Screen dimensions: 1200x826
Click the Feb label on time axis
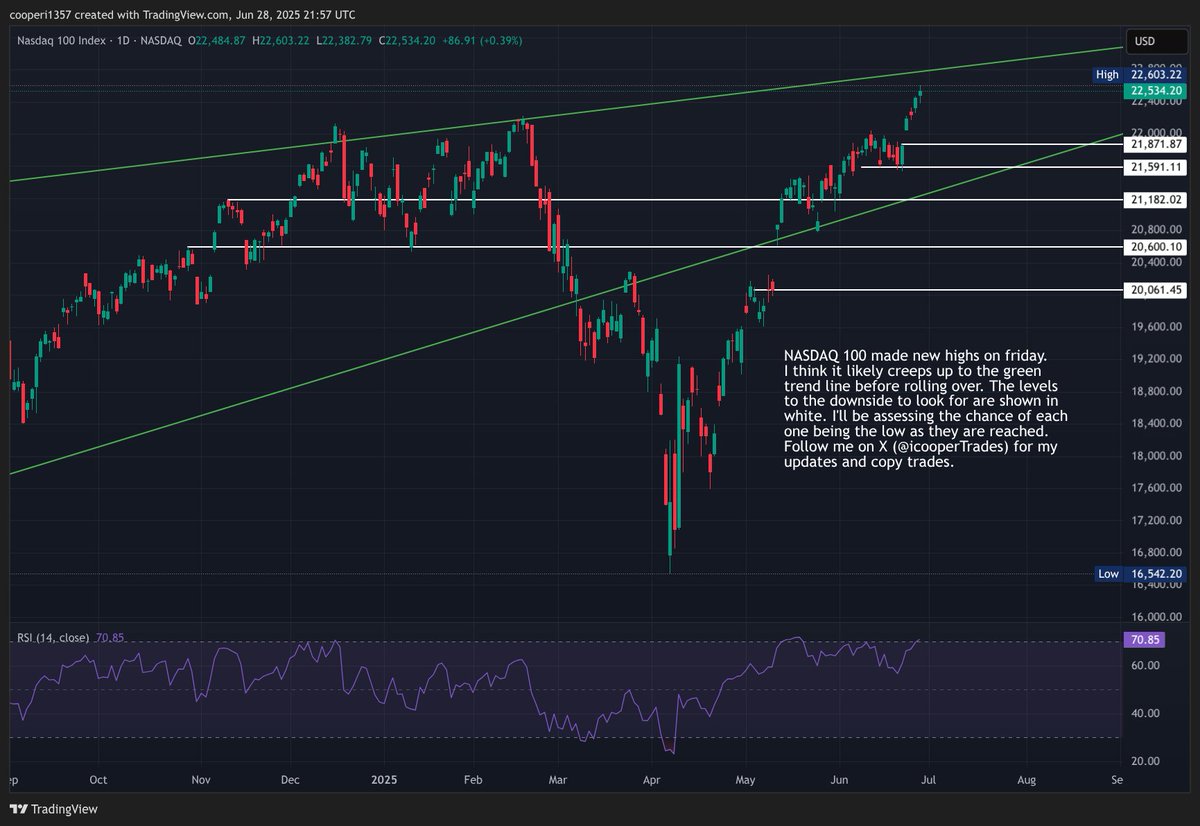474,778
